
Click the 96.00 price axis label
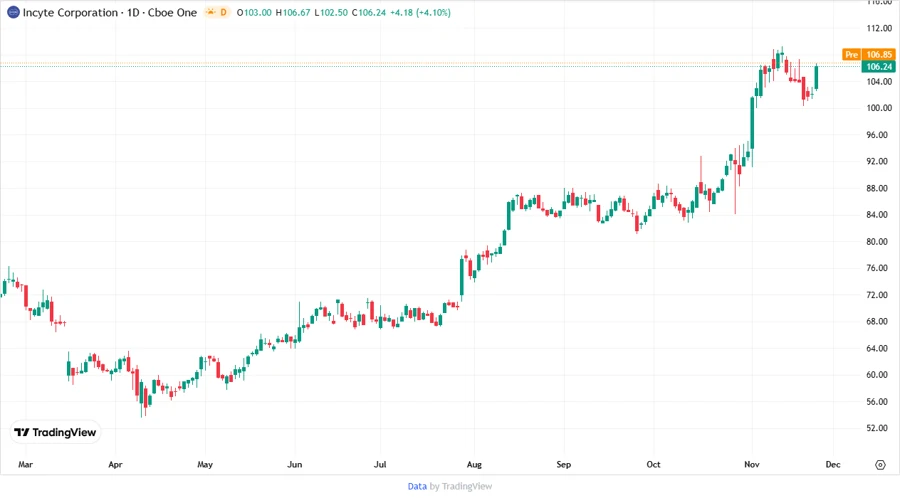(878, 135)
